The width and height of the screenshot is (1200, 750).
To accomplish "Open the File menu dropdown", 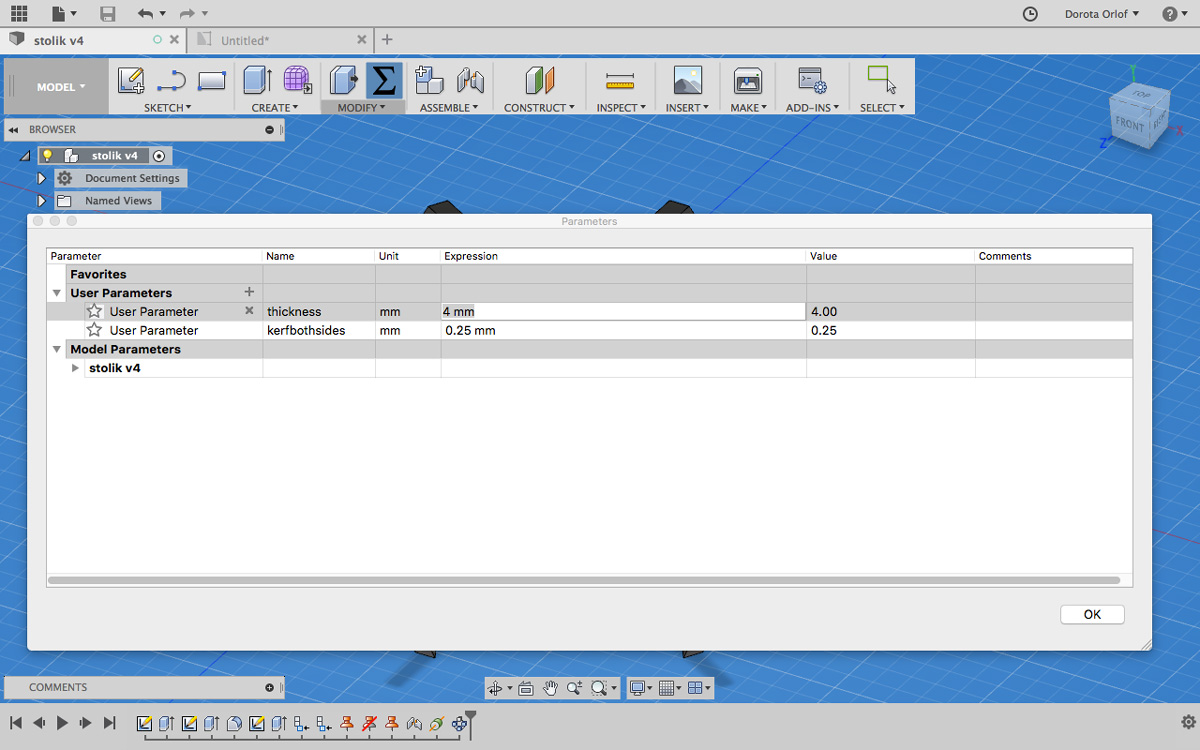I will tap(64, 13).
